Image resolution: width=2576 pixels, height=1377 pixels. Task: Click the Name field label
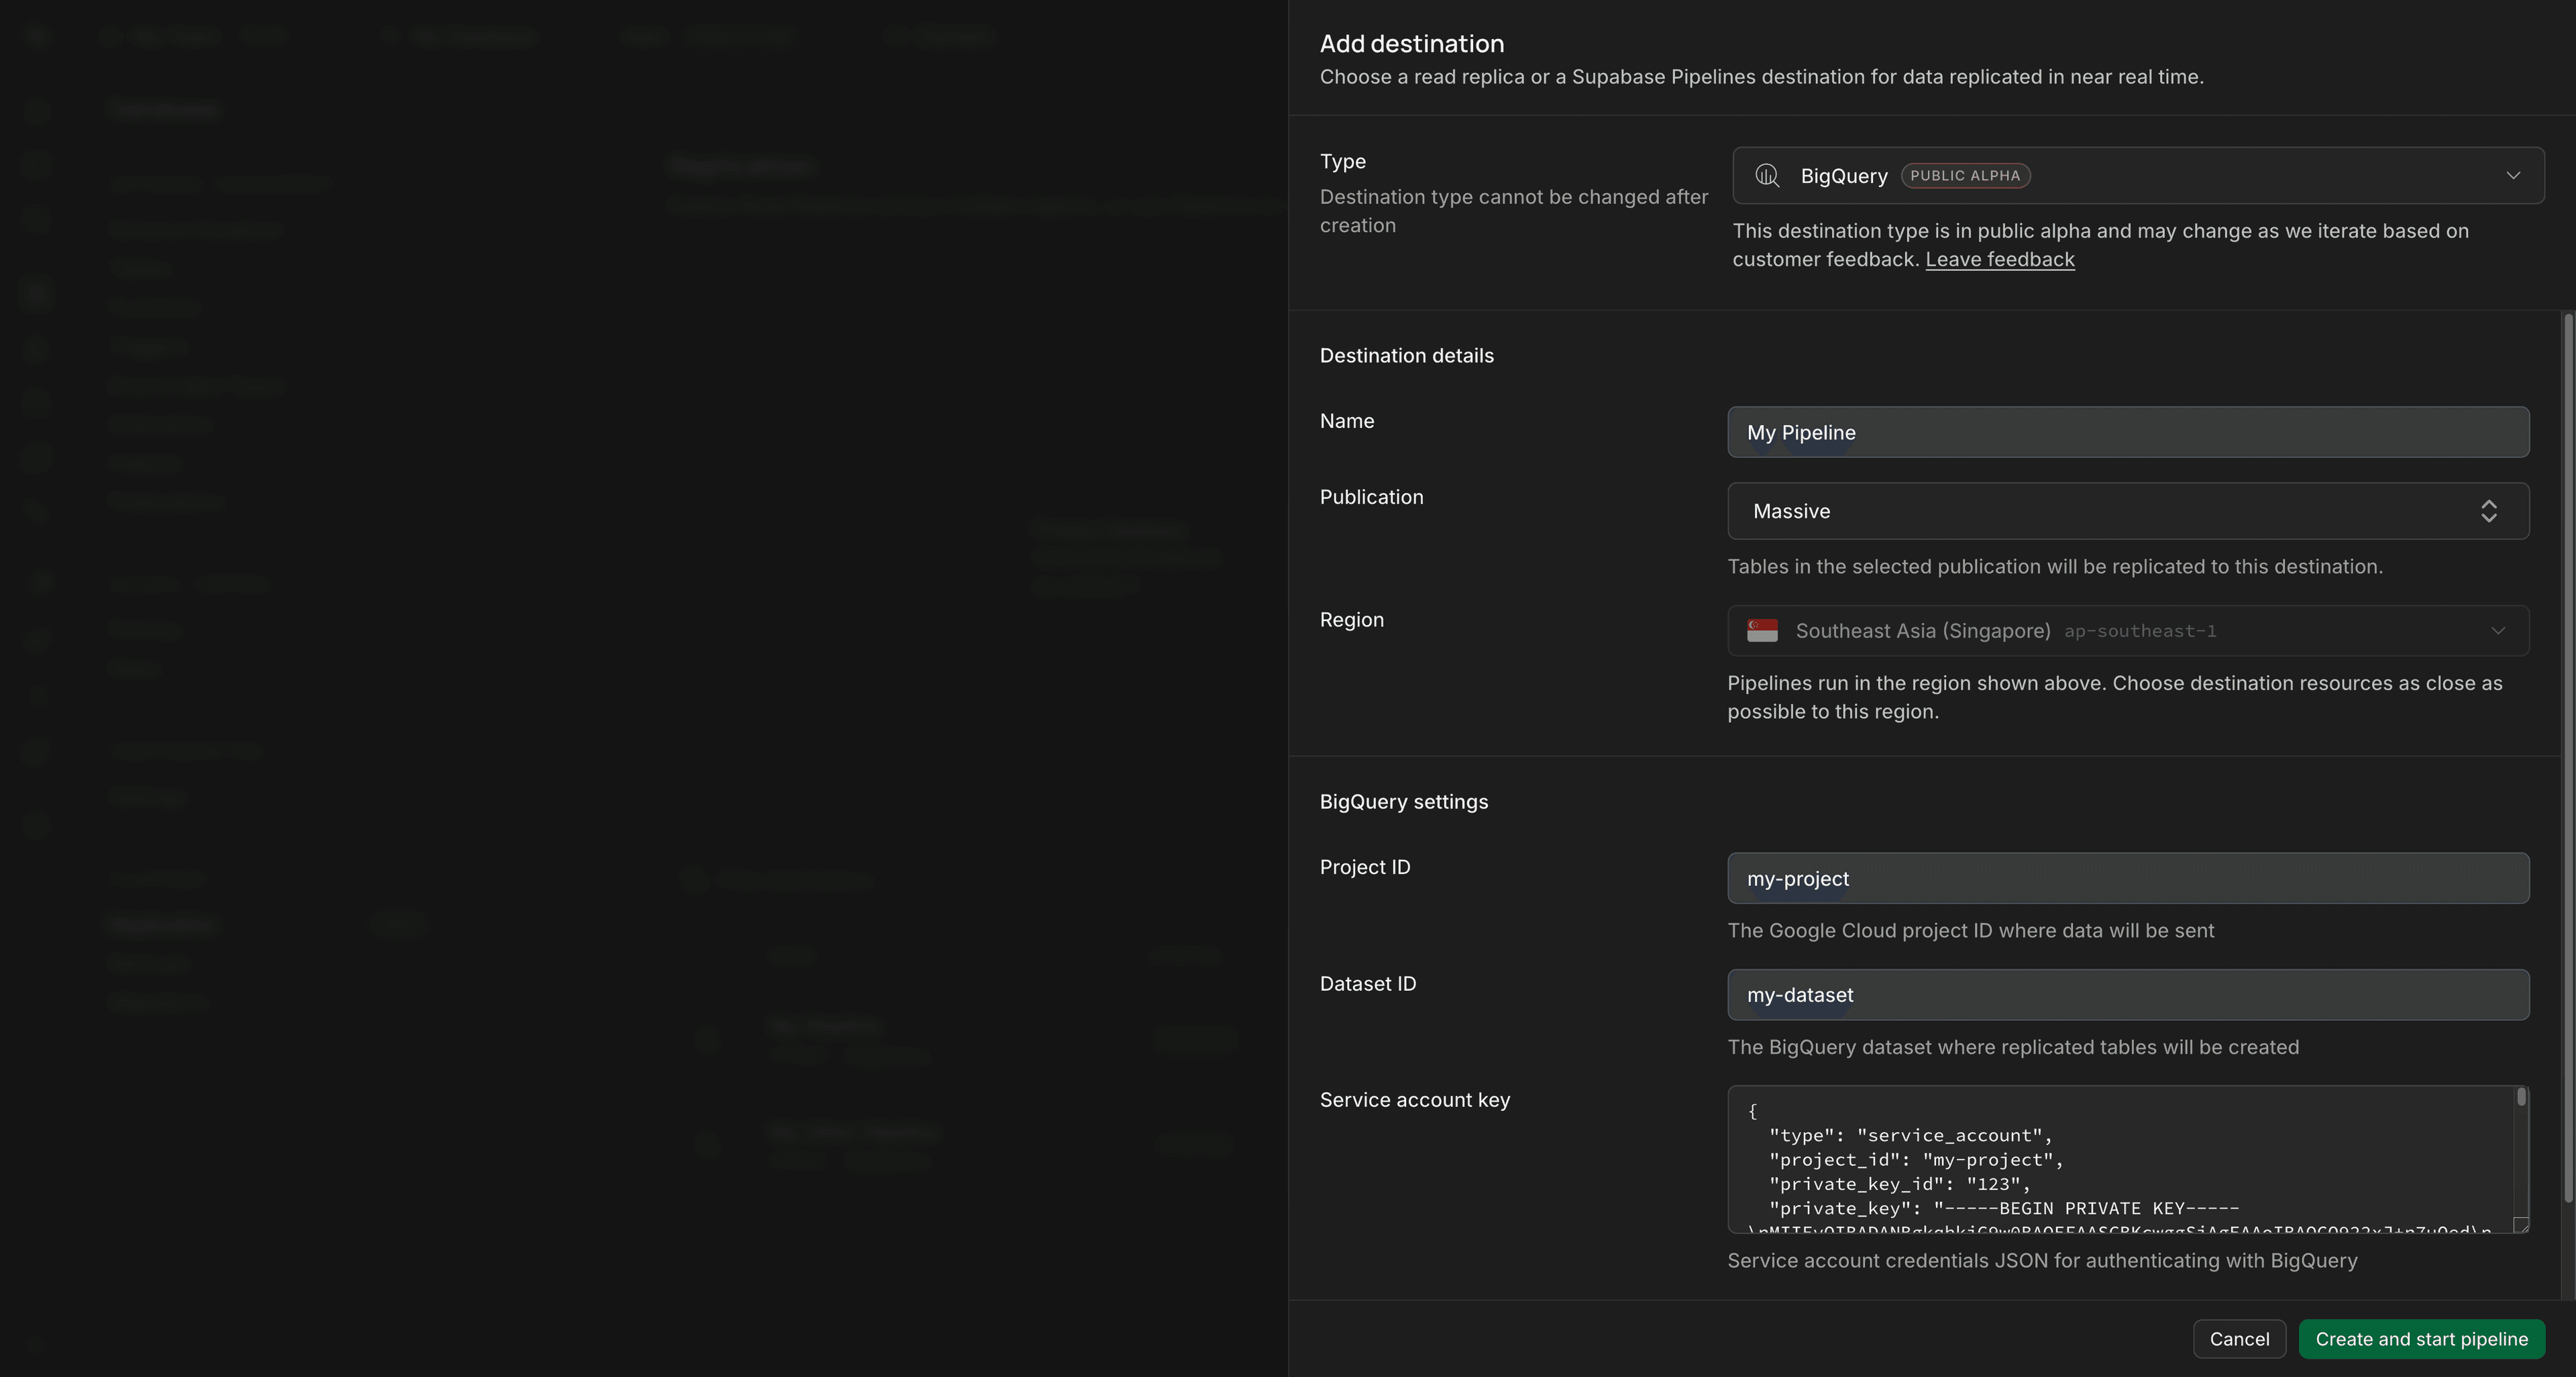point(1346,421)
